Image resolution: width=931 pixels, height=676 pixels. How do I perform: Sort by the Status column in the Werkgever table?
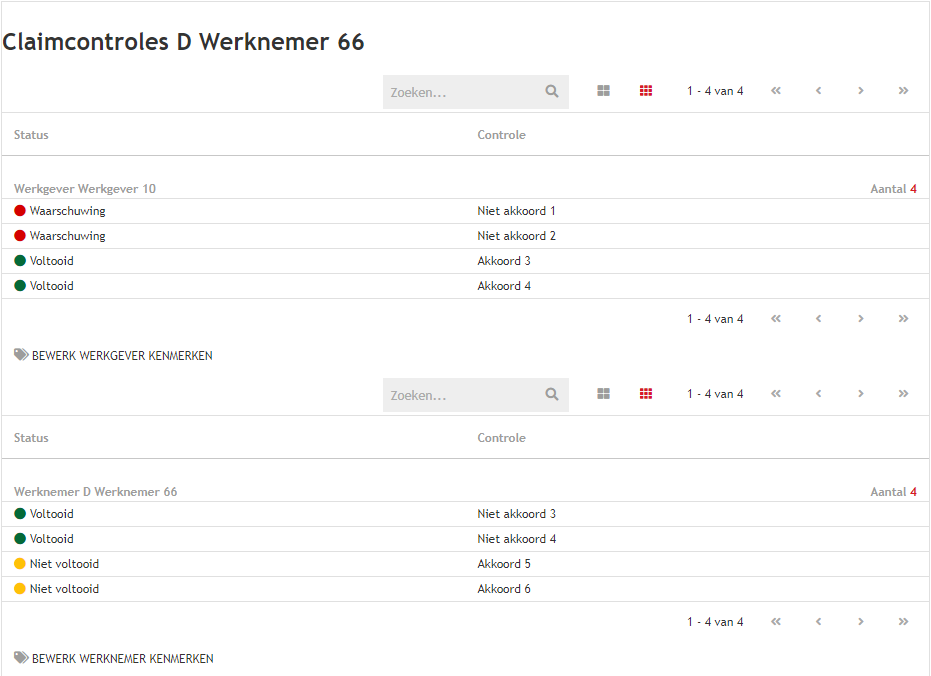(x=31, y=135)
